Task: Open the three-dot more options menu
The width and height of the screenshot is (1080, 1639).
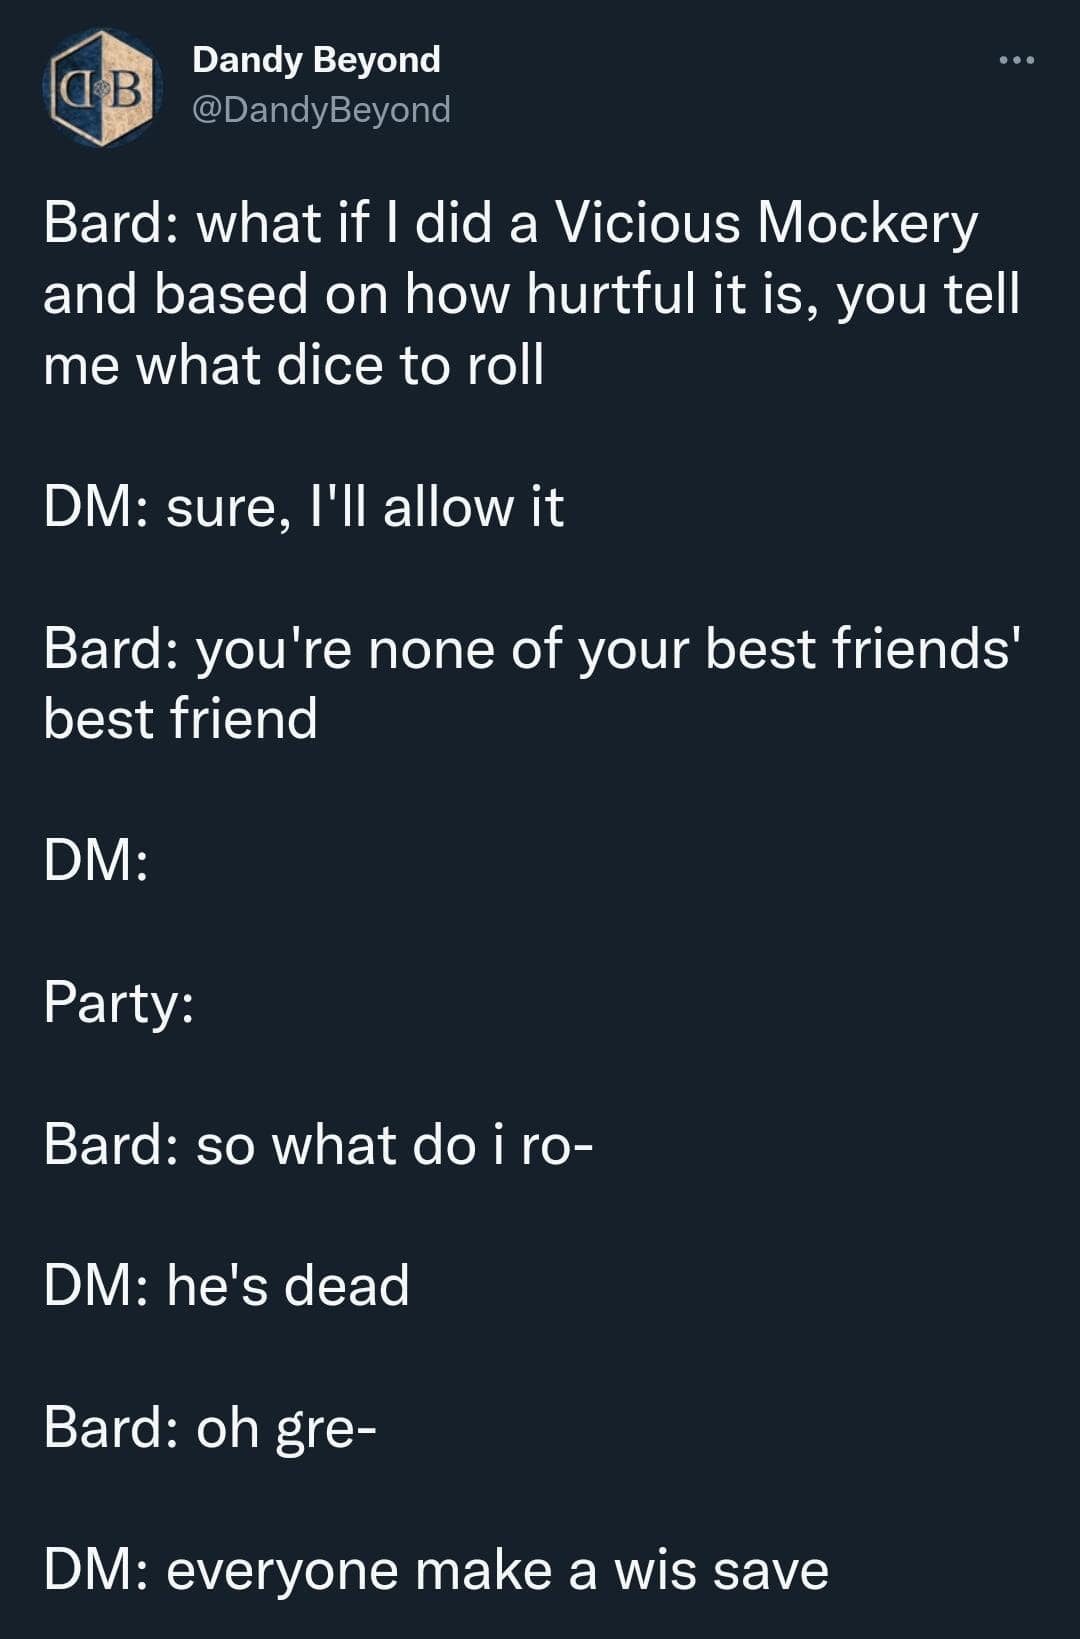Action: click(1016, 62)
